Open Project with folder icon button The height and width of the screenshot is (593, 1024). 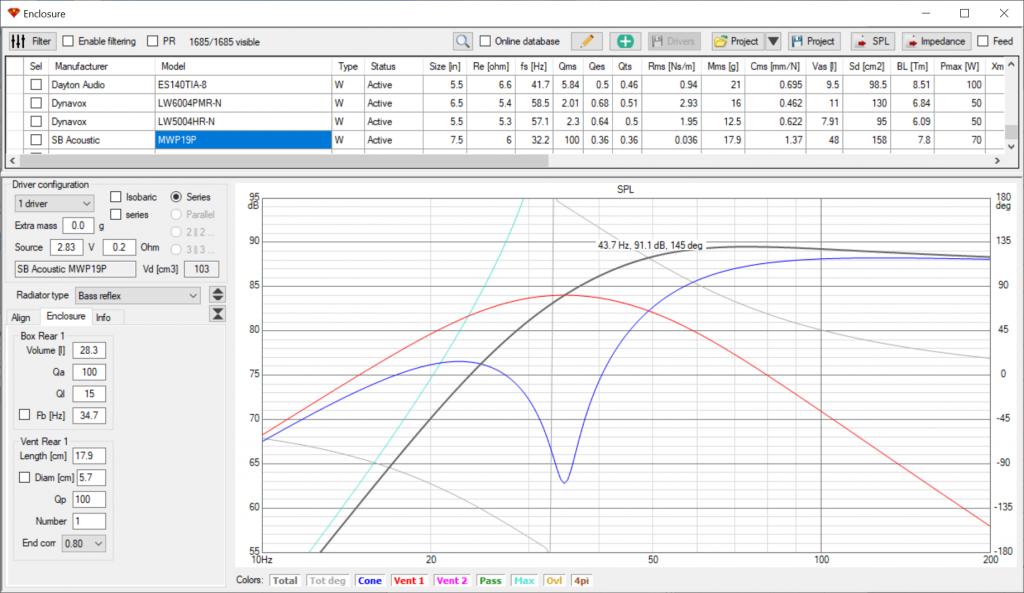pyautogui.click(x=737, y=41)
